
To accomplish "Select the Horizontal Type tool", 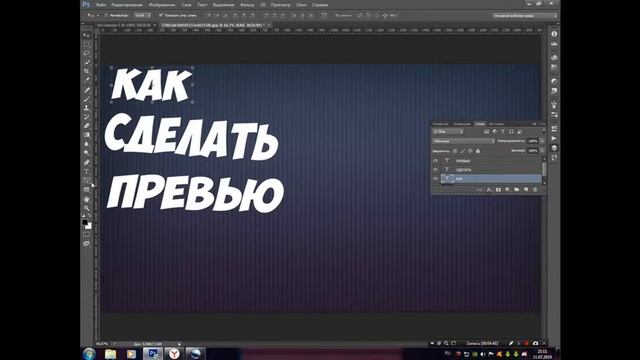I will (87, 171).
